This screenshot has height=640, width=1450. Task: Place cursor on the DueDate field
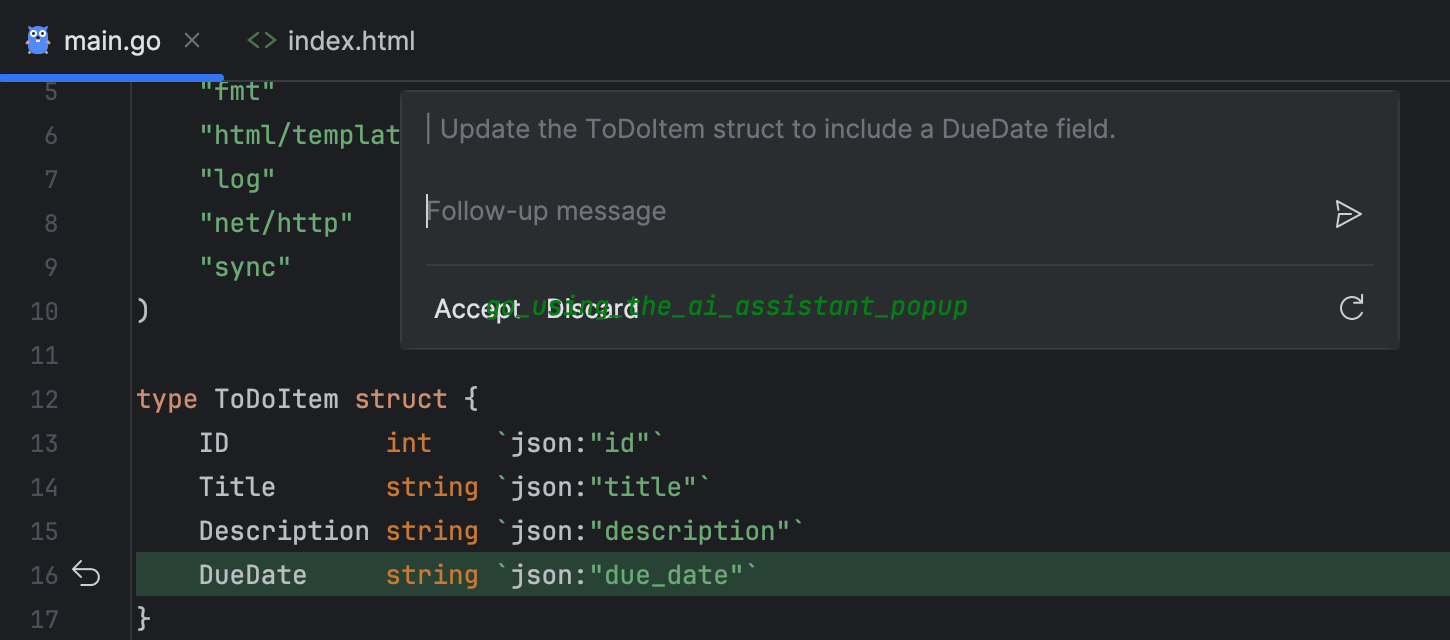[x=252, y=574]
